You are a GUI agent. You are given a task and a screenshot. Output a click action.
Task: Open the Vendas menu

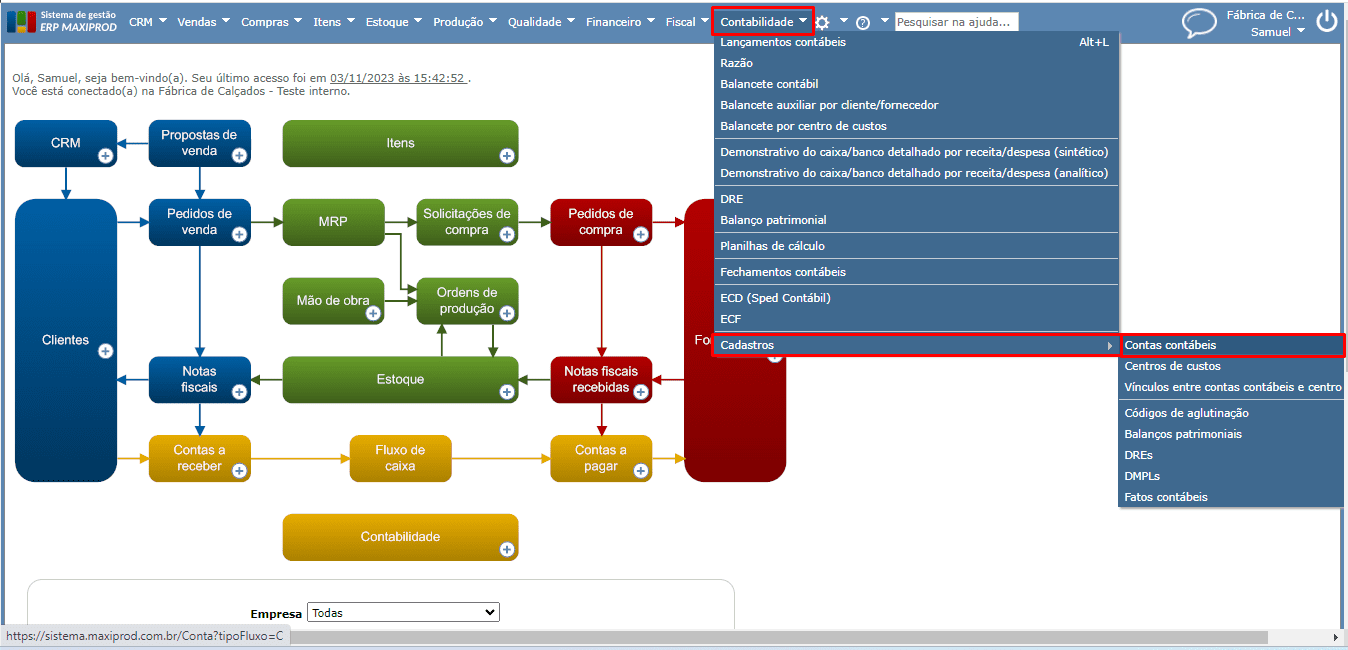pos(203,21)
